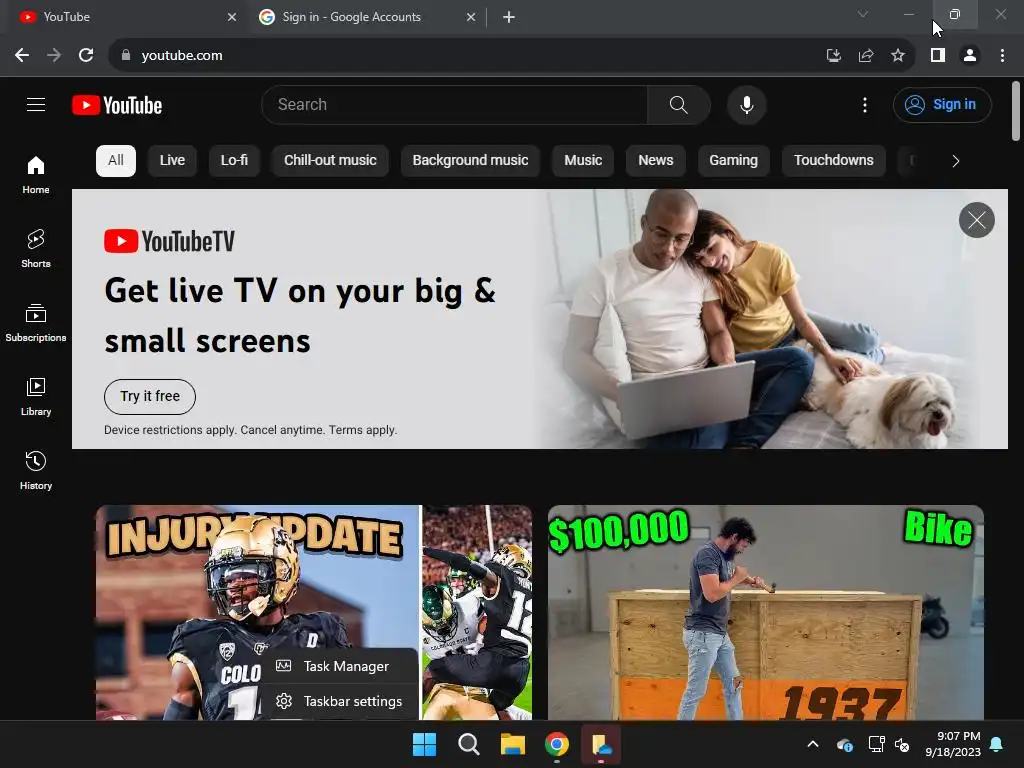The image size is (1024, 768).
Task: Share this page via address bar icon
Action: [x=866, y=56]
